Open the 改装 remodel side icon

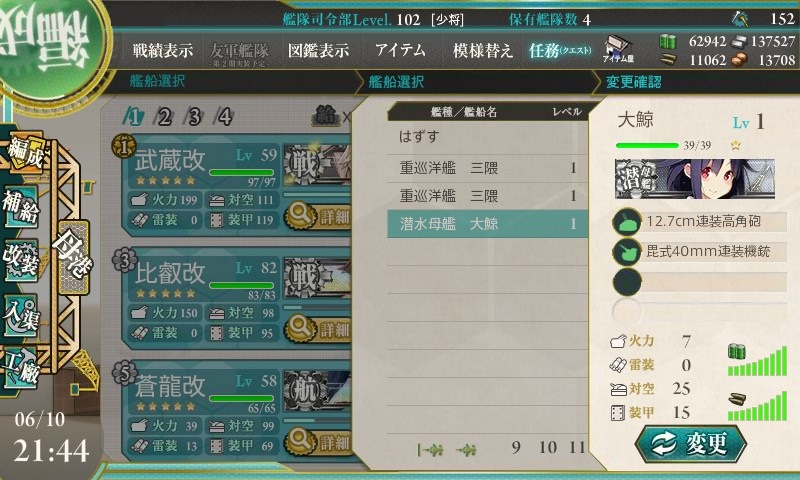pyautogui.click(x=21, y=261)
